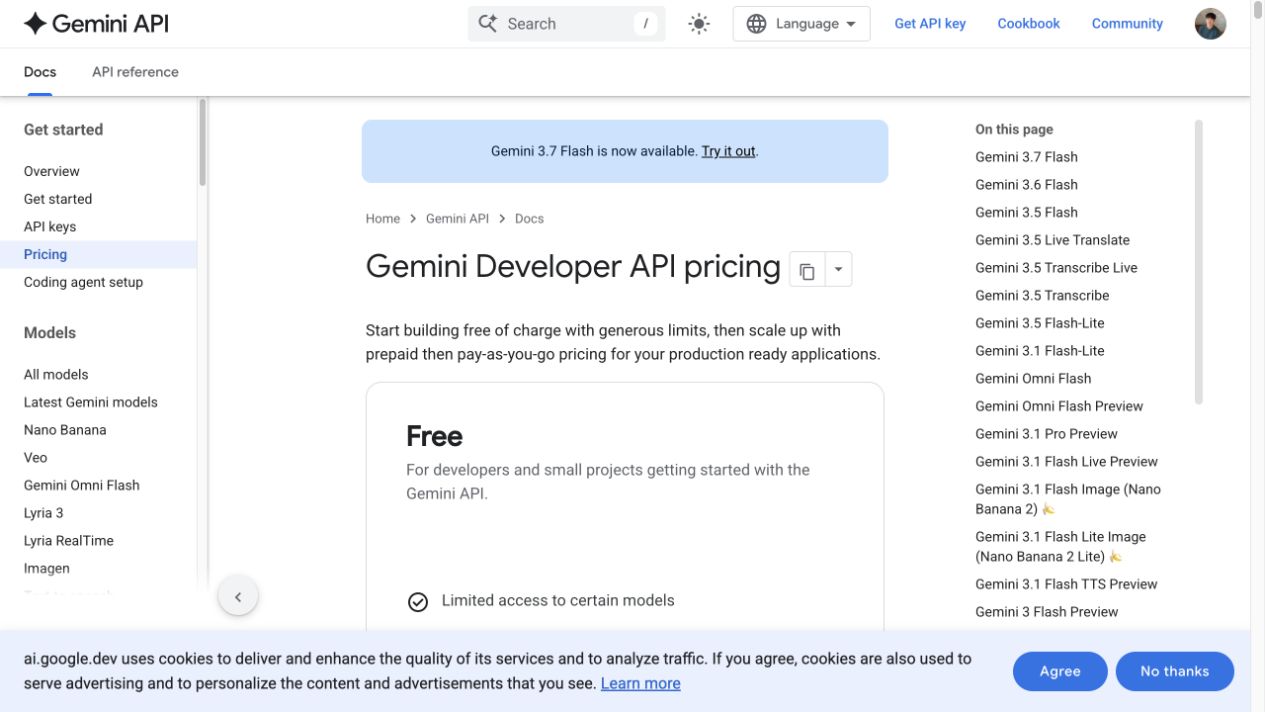Open Nano Banana in sidebar
The image size is (1265, 712).
click(x=65, y=430)
